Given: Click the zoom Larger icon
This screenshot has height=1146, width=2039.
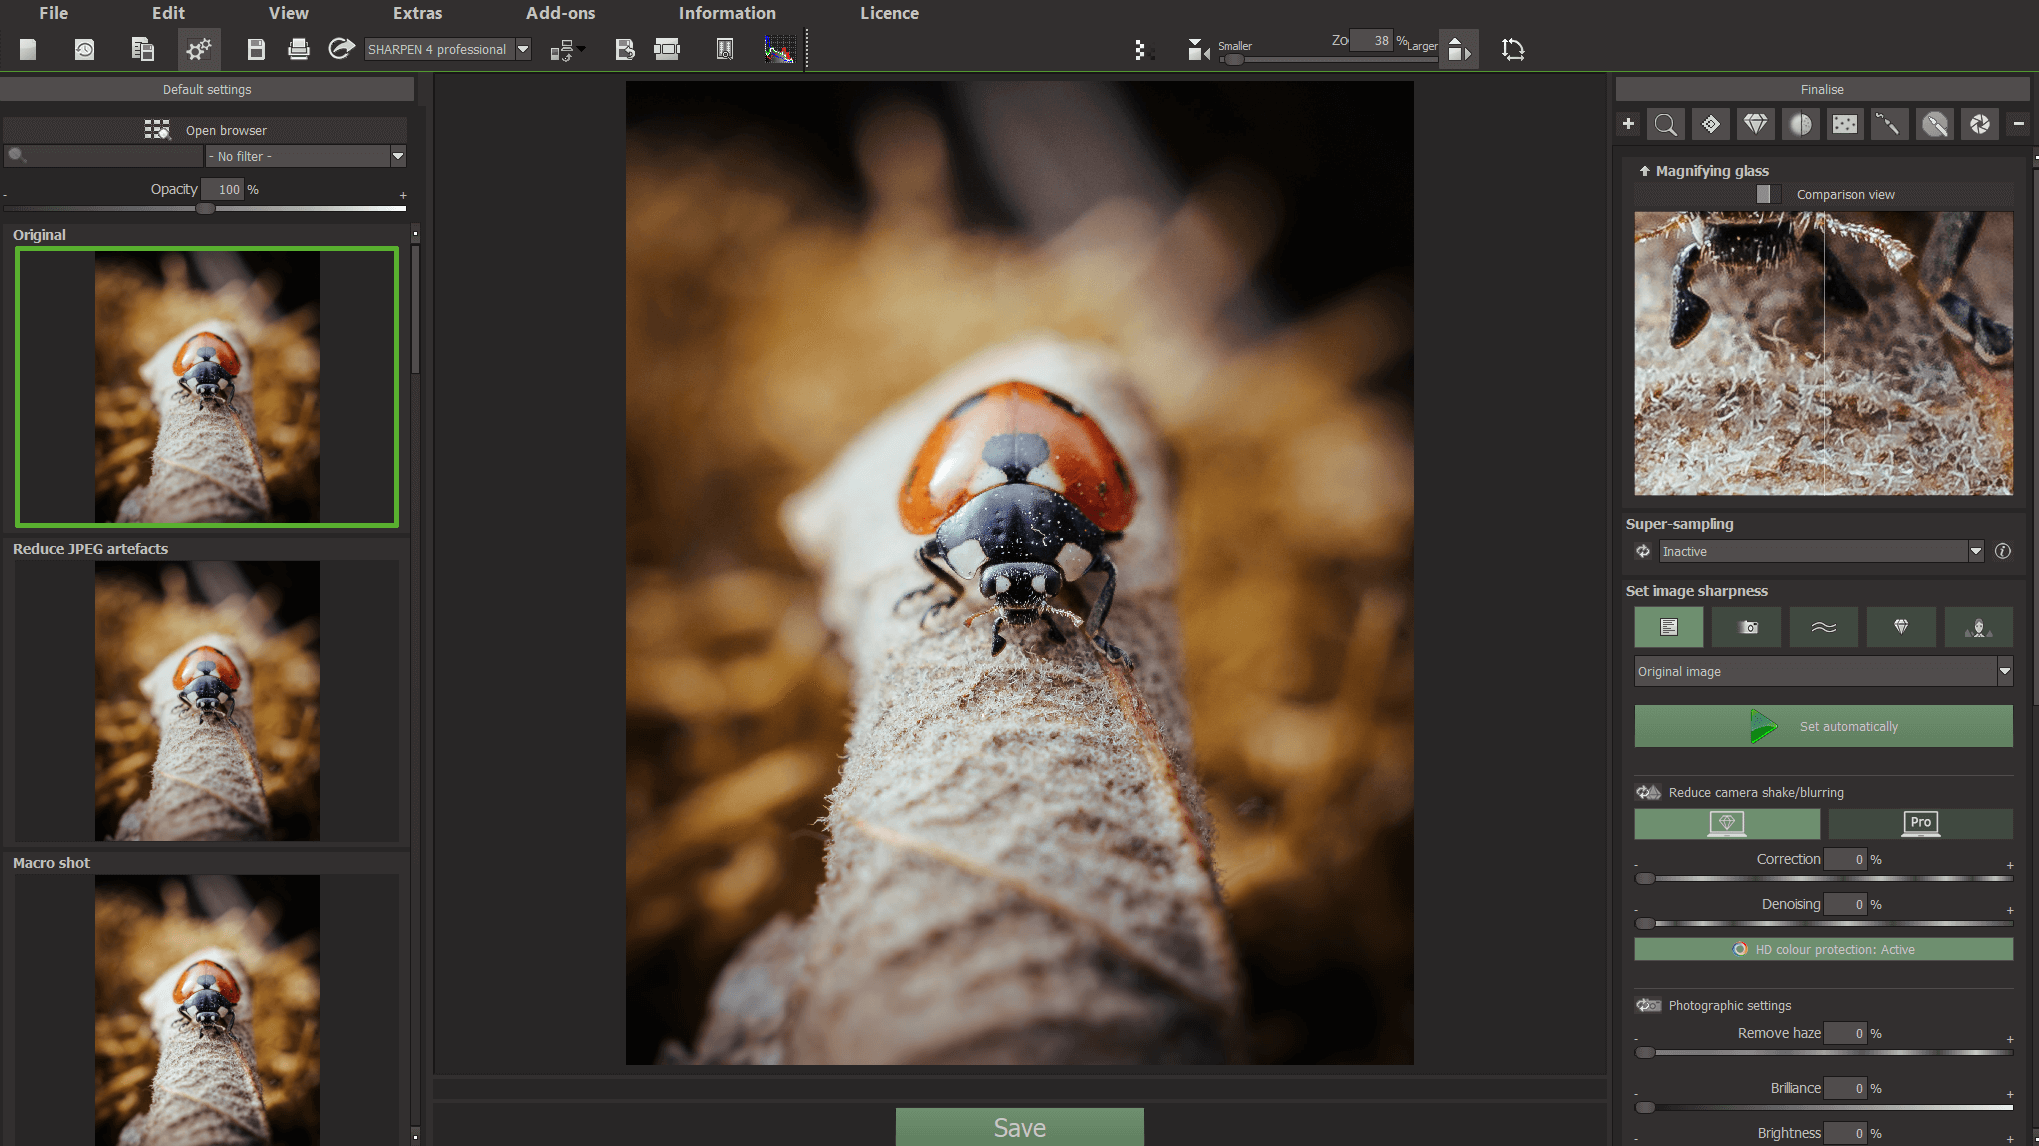Looking at the screenshot, I should pyautogui.click(x=1459, y=49).
